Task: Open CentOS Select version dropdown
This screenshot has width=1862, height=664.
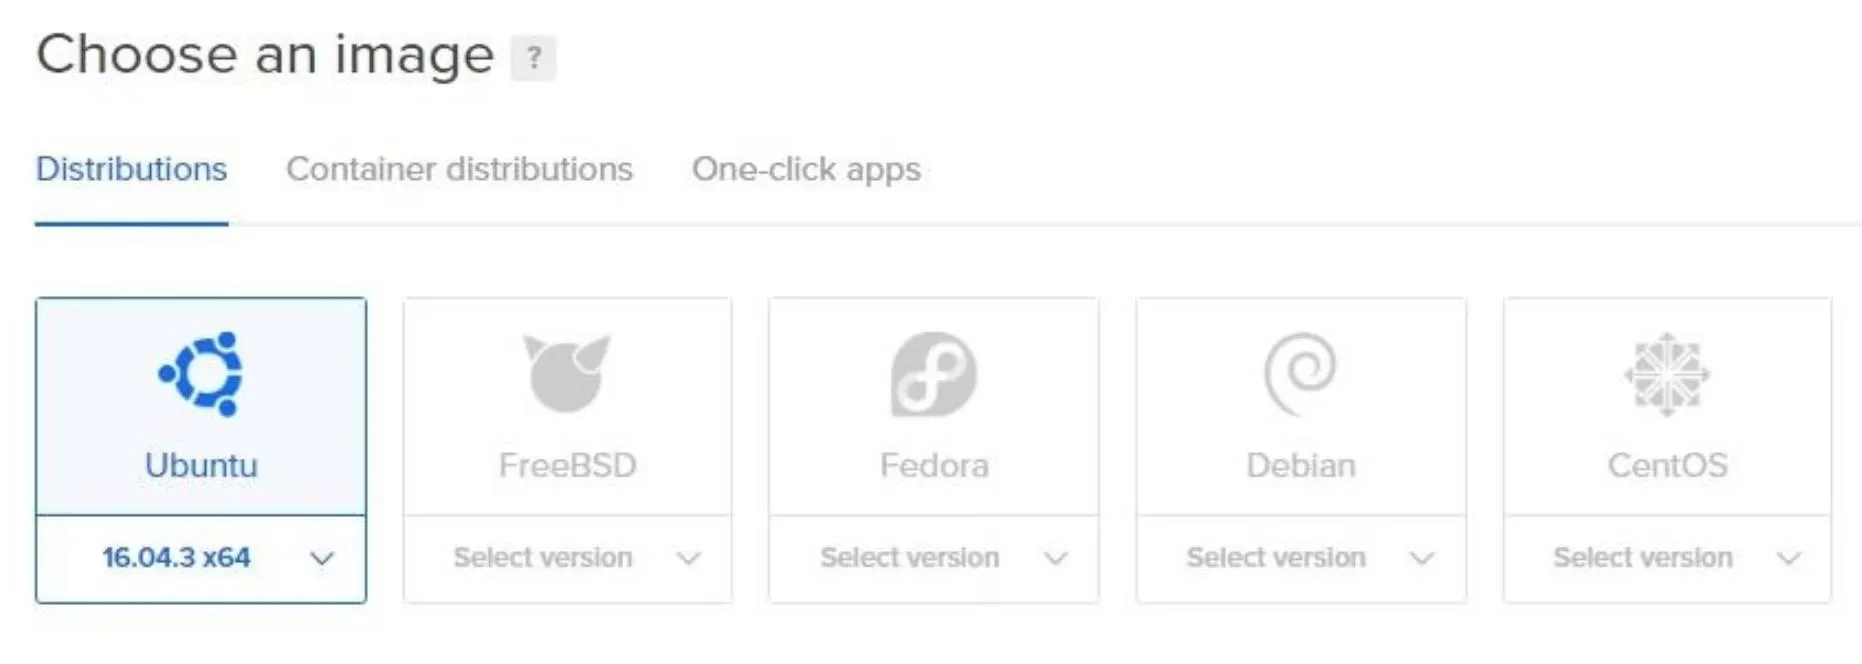Action: click(1667, 558)
